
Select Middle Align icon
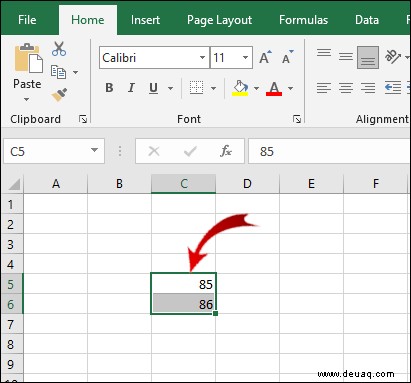[x=346, y=57]
